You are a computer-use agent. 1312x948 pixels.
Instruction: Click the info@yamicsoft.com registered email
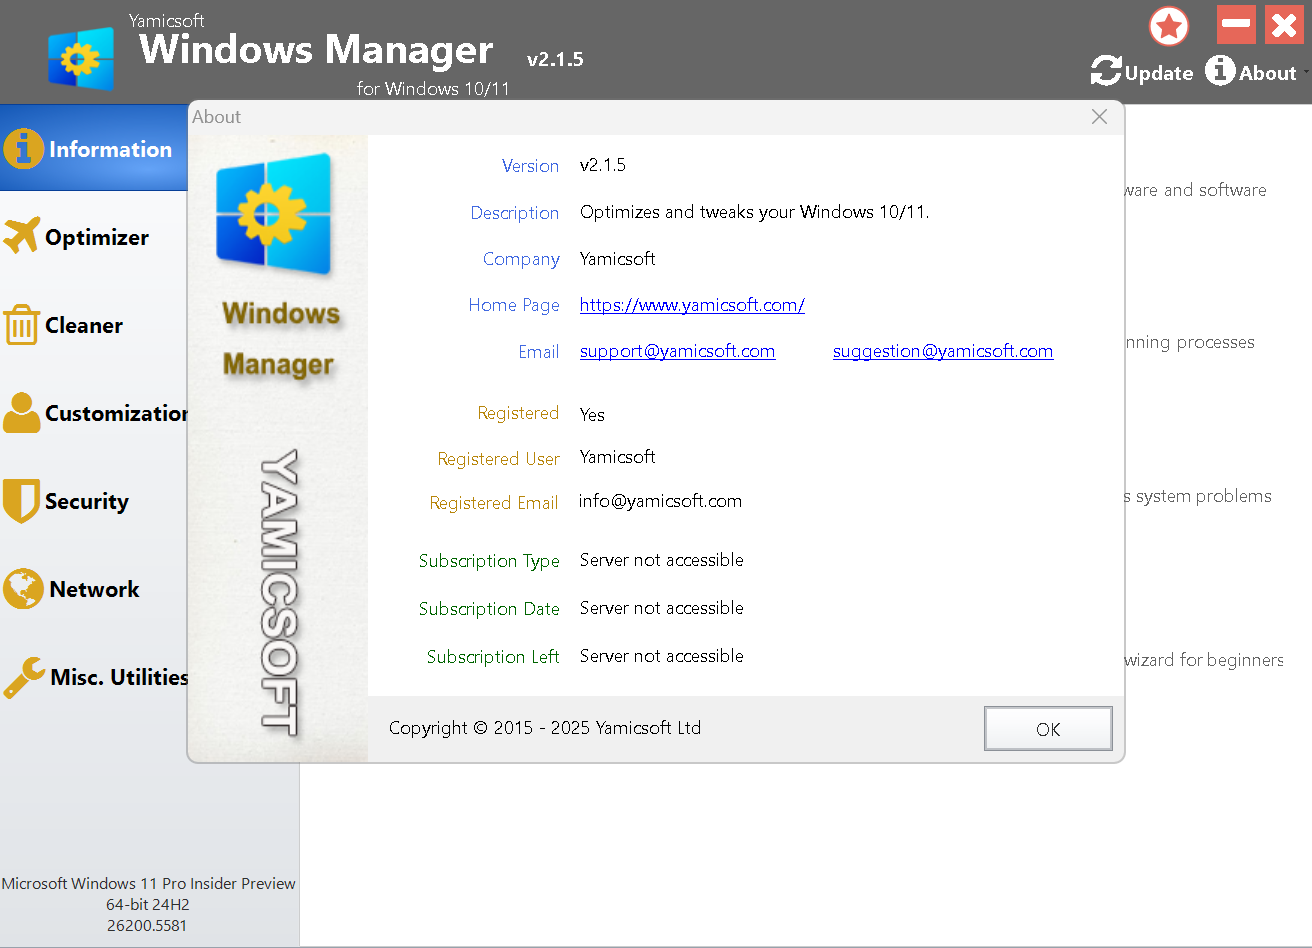pyautogui.click(x=660, y=501)
